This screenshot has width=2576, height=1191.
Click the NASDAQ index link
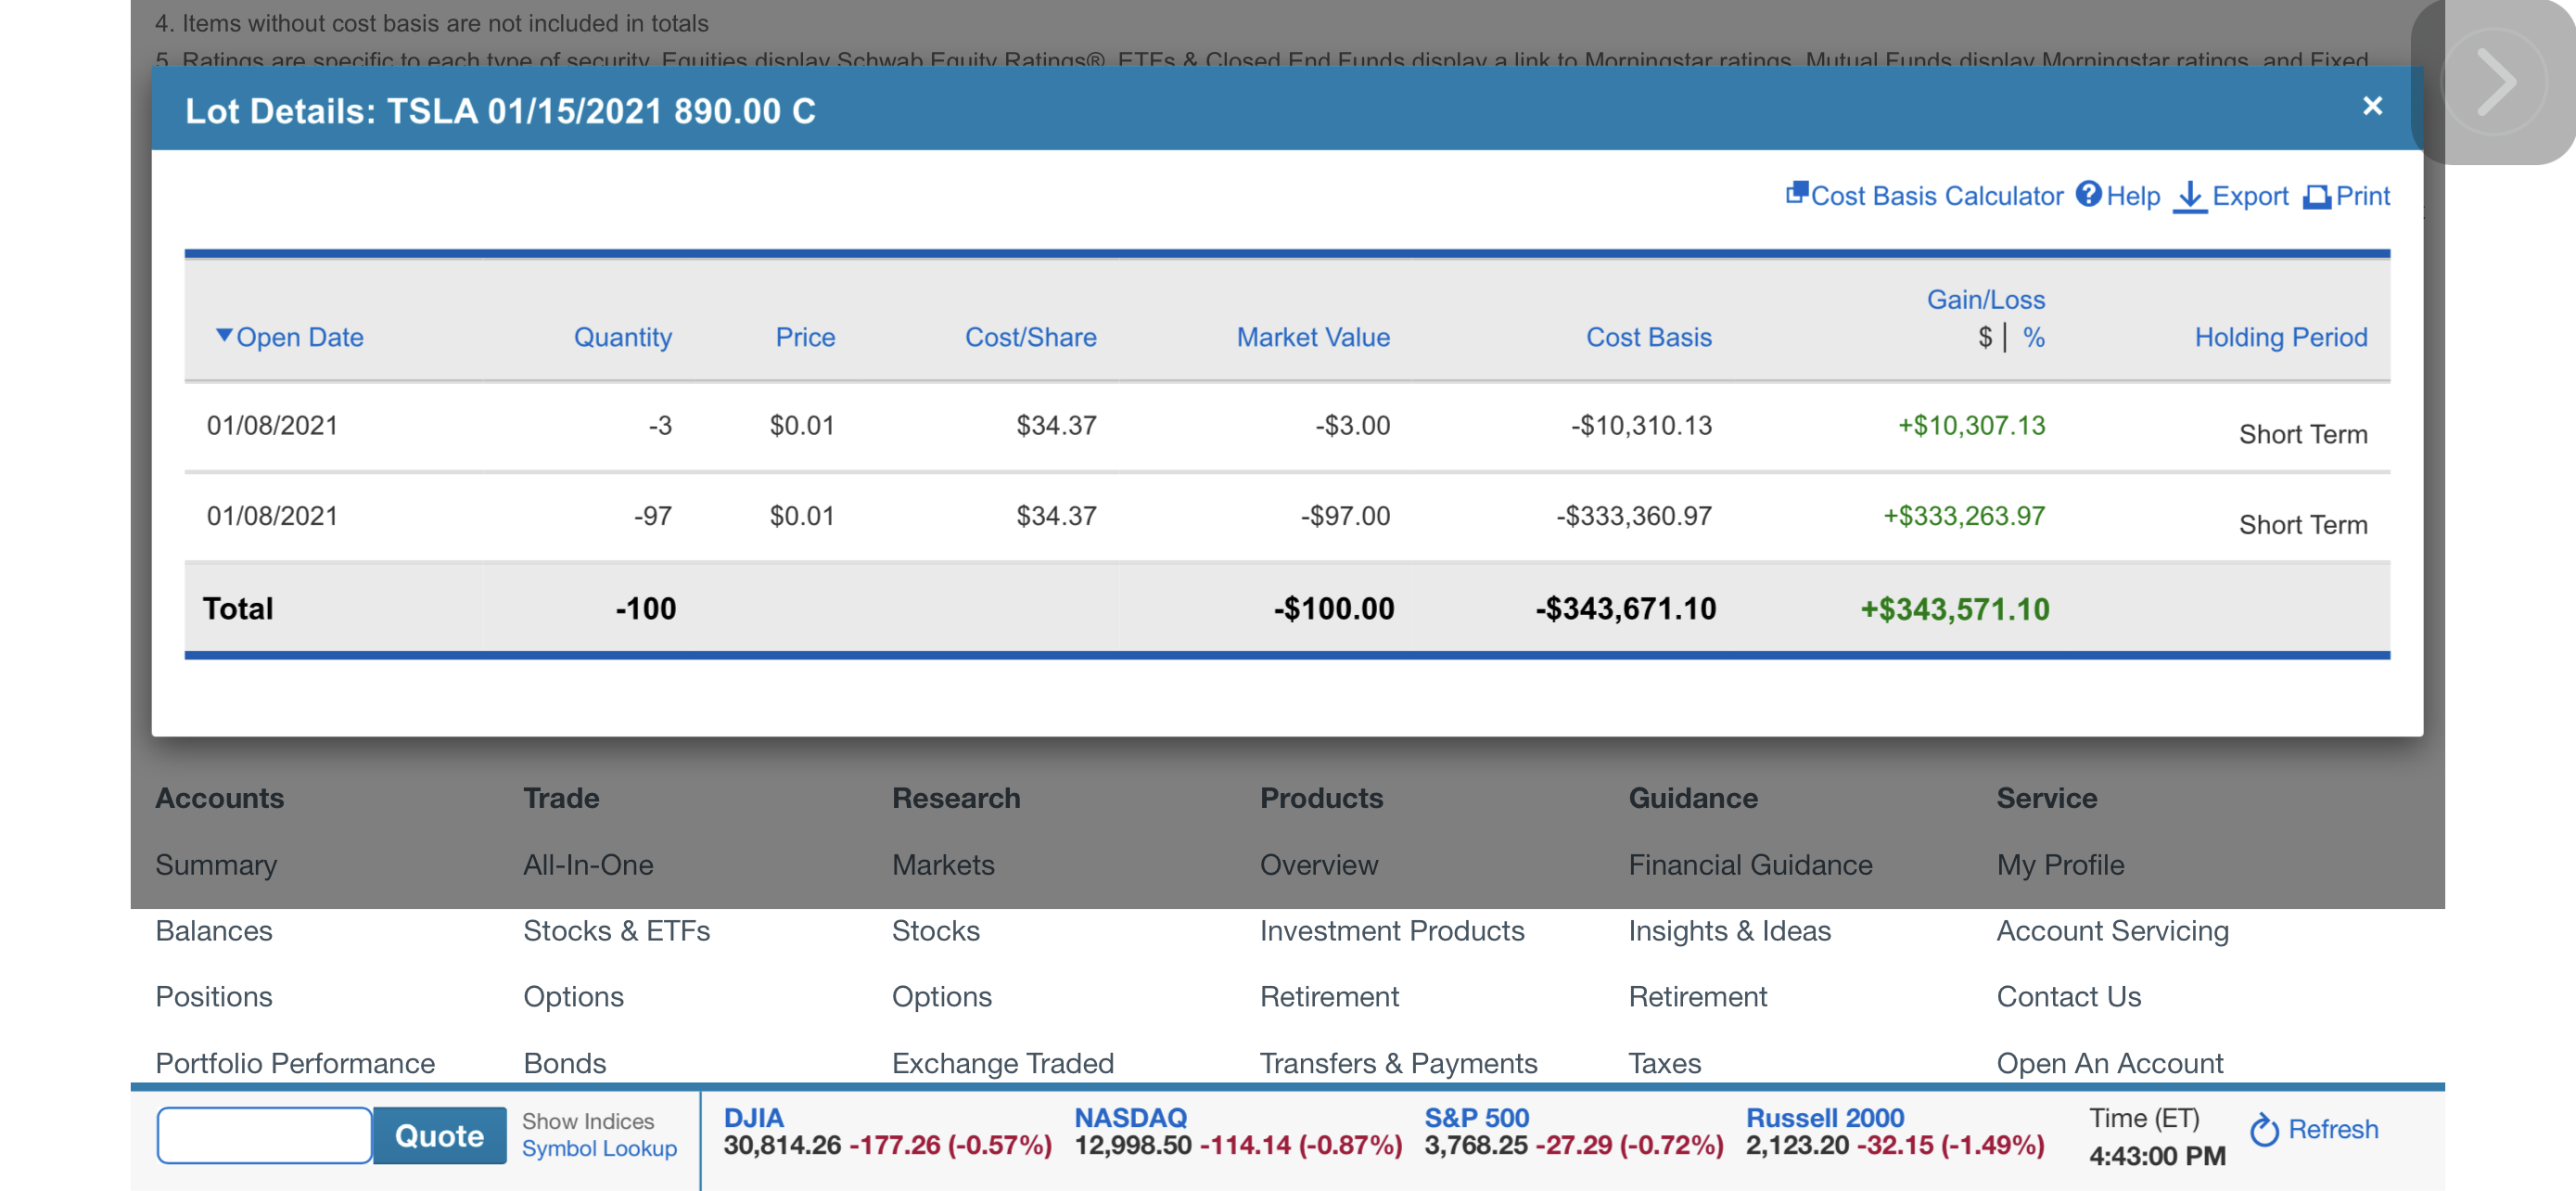pos(1130,1117)
